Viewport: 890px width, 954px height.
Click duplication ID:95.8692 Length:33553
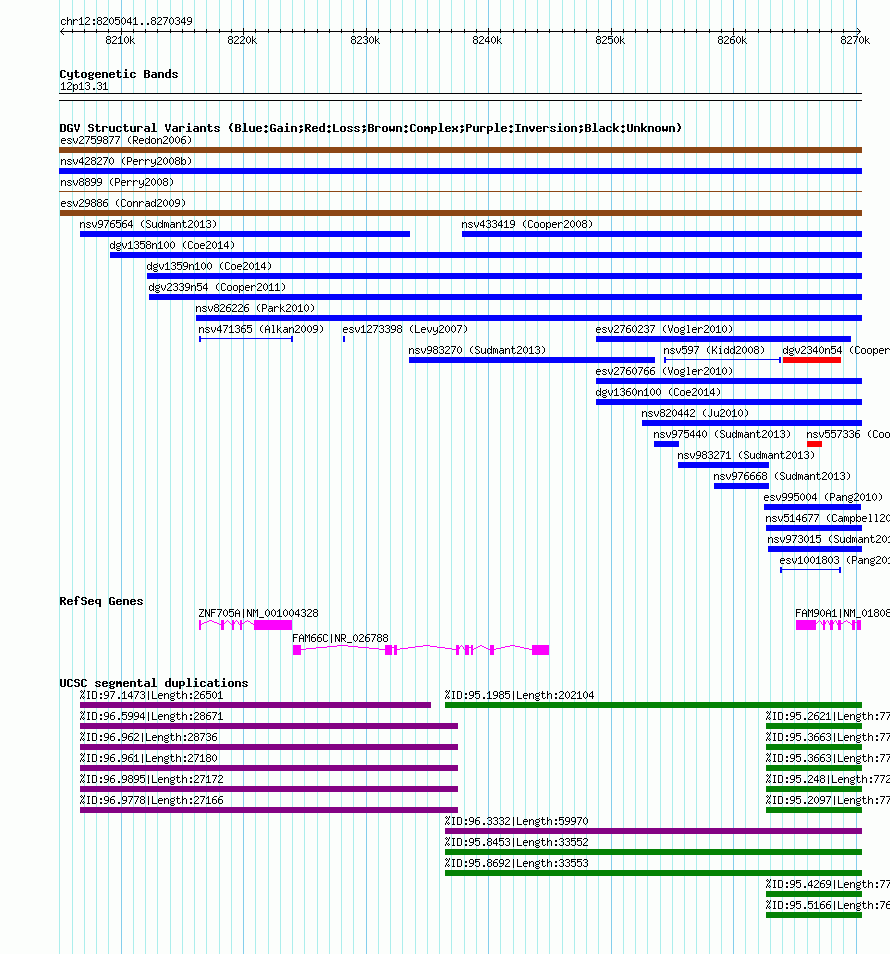point(653,873)
